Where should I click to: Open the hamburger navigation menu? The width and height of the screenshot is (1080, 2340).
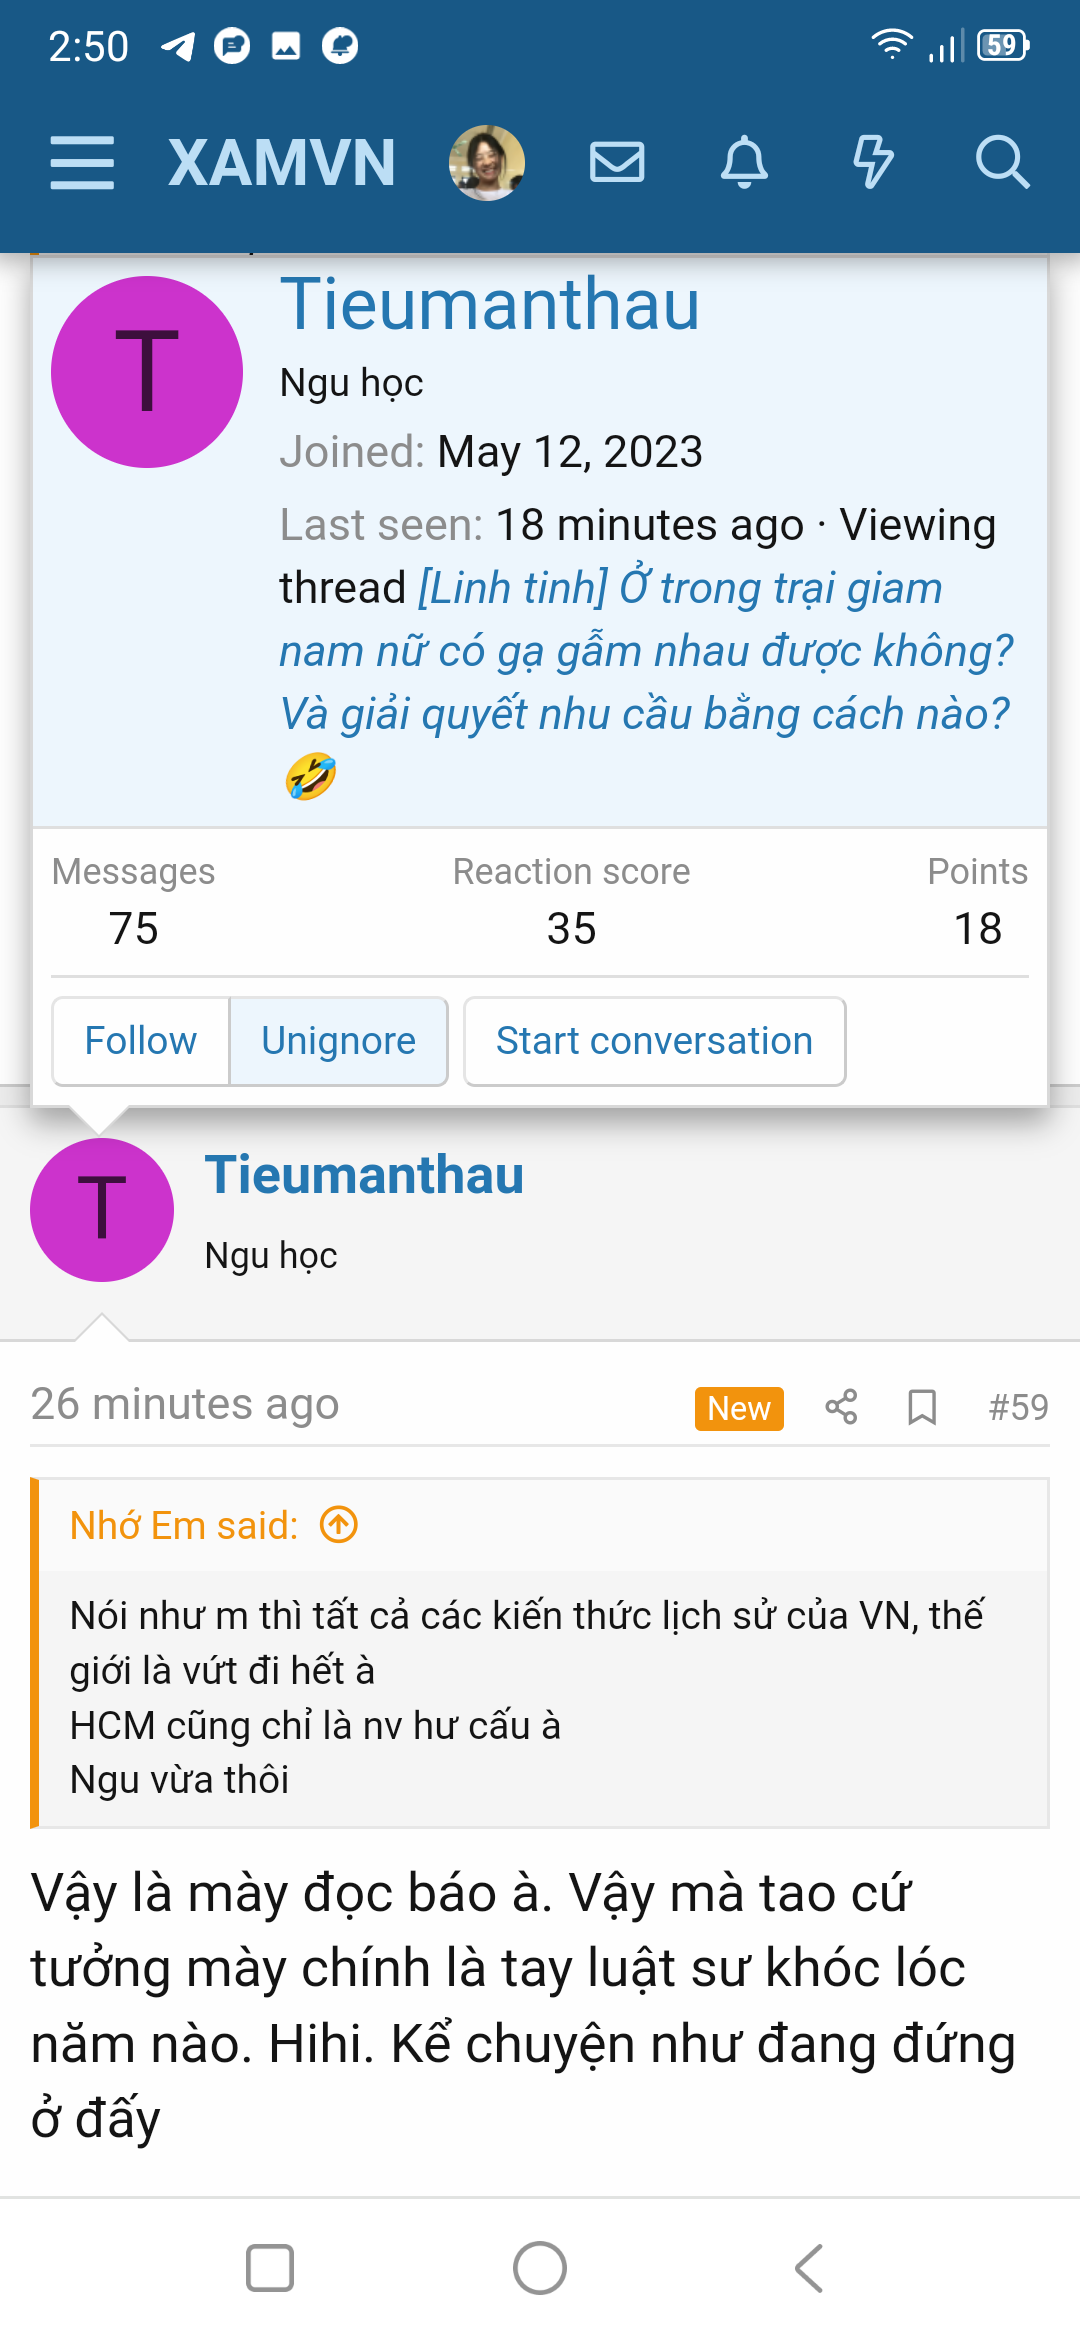(x=82, y=163)
